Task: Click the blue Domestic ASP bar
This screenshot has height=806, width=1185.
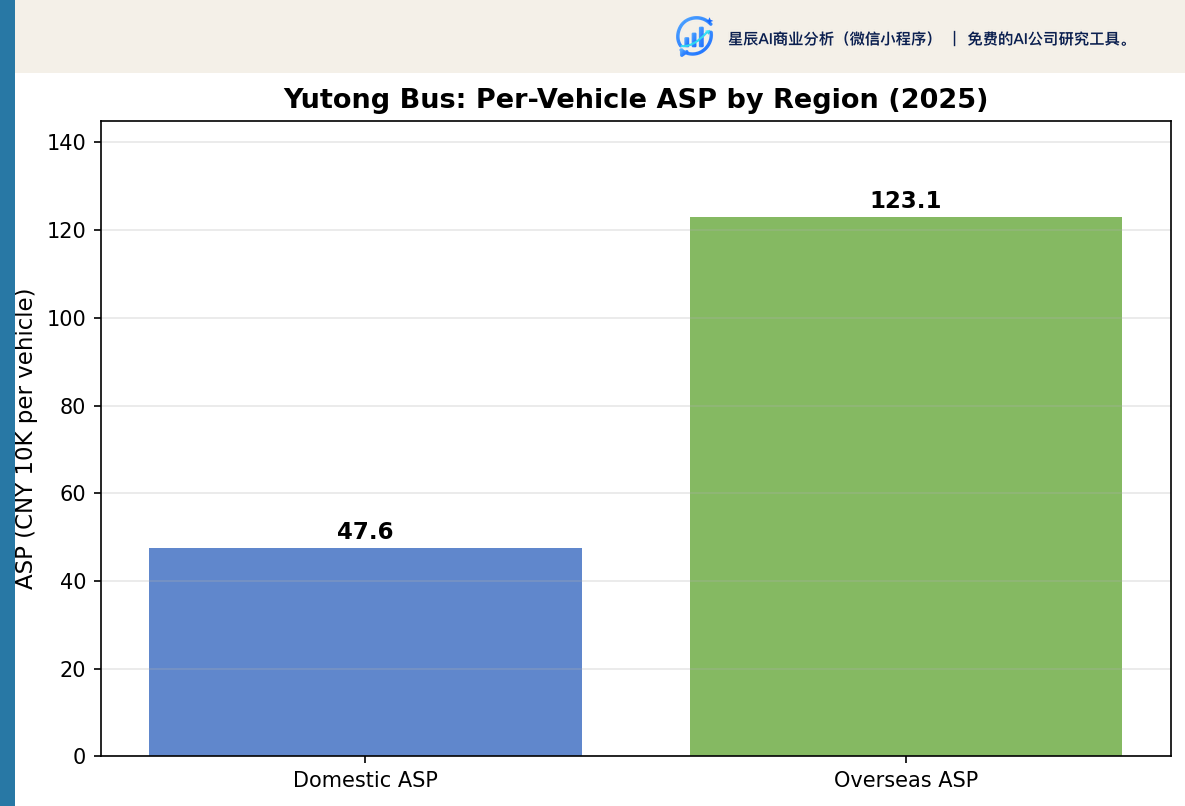Action: (365, 652)
